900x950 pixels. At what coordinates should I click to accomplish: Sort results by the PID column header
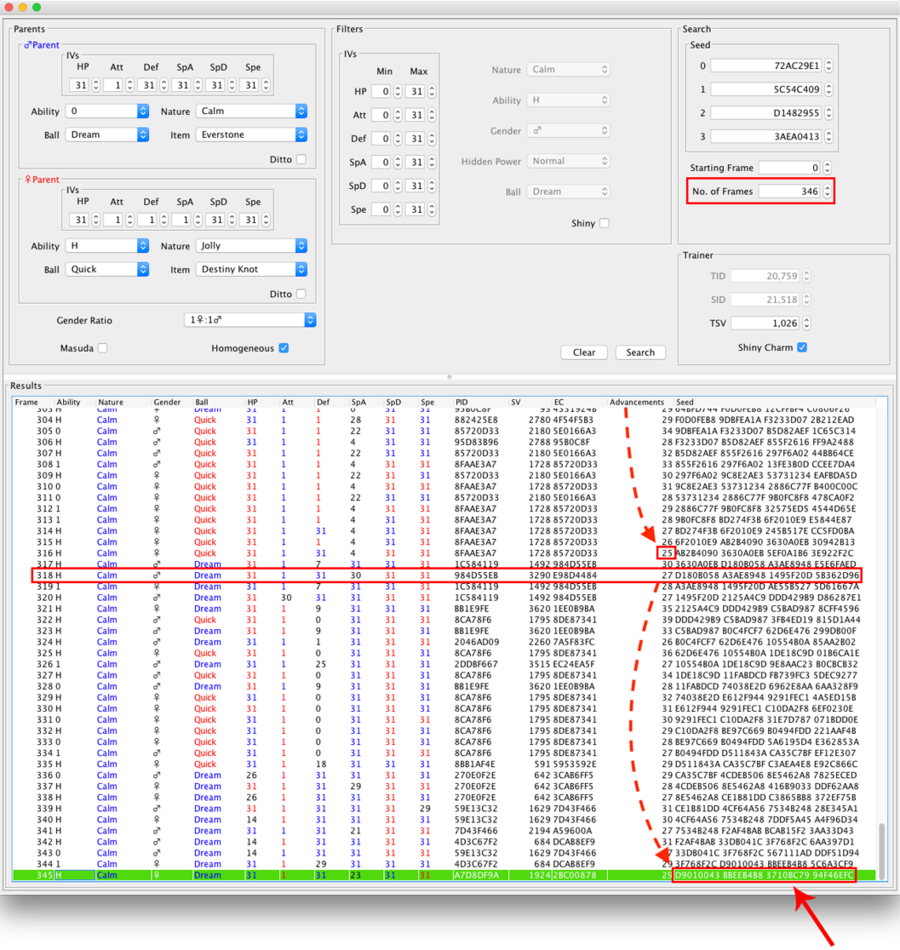462,402
